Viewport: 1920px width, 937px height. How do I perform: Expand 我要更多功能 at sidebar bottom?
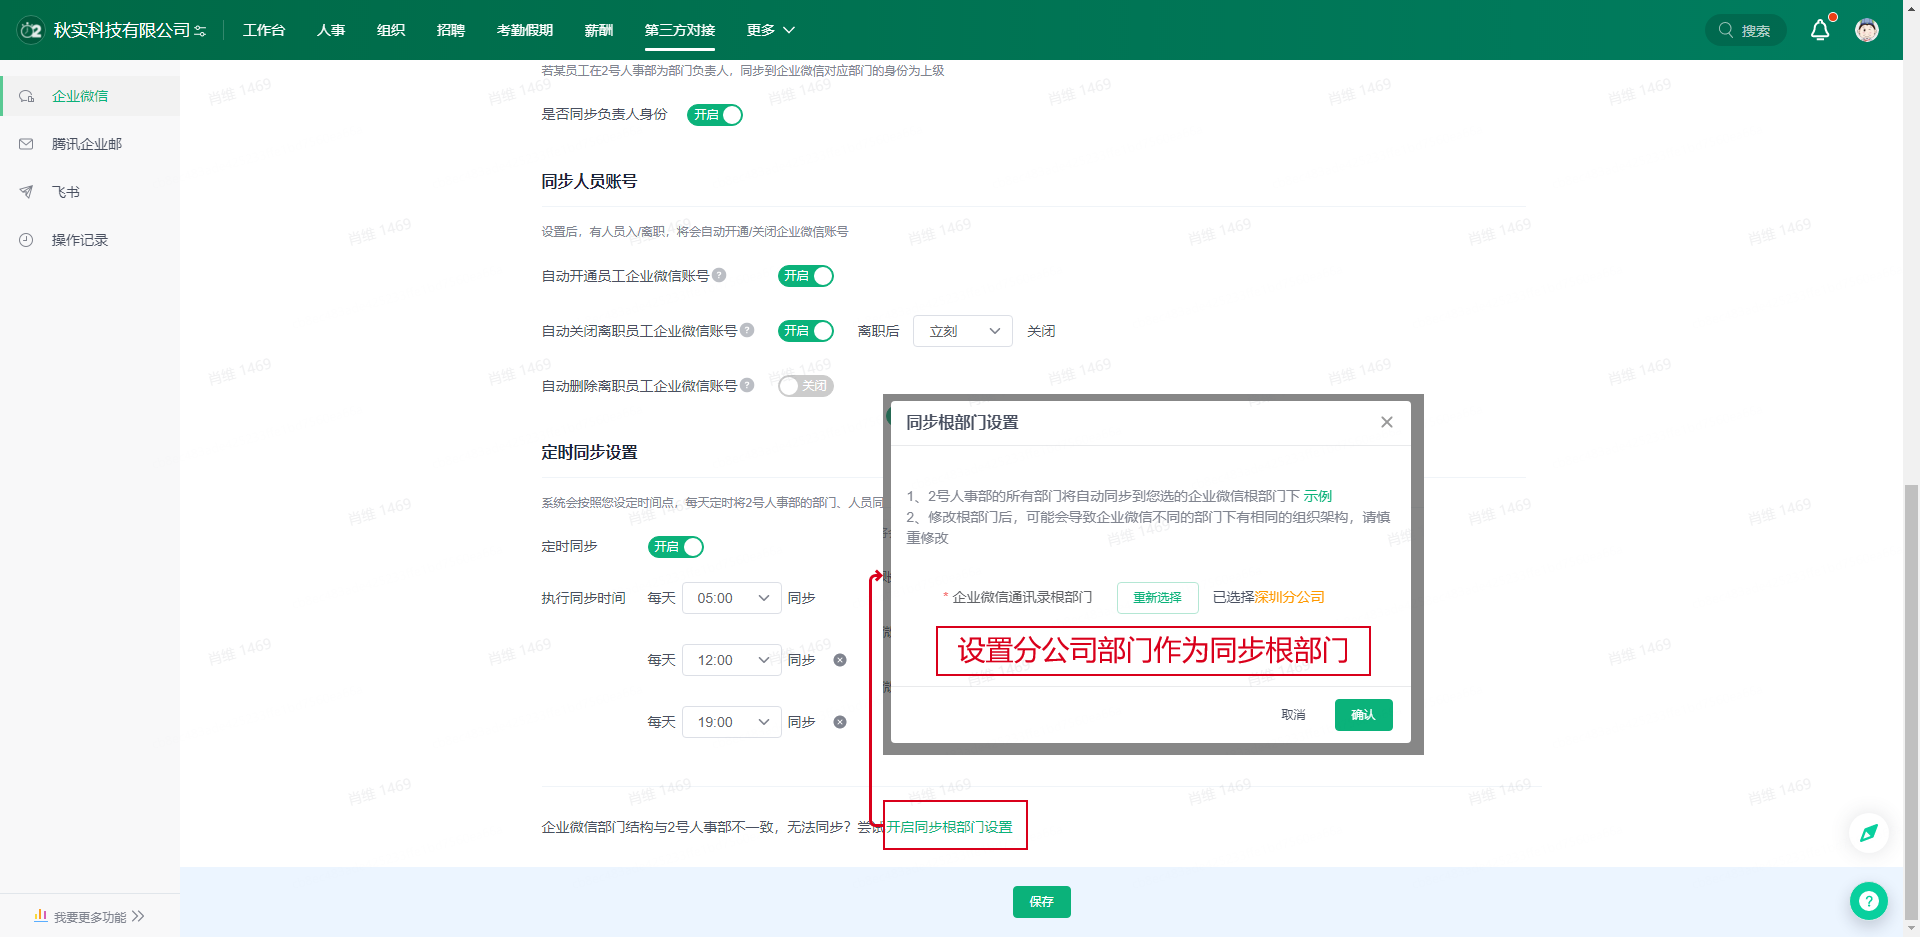[90, 916]
